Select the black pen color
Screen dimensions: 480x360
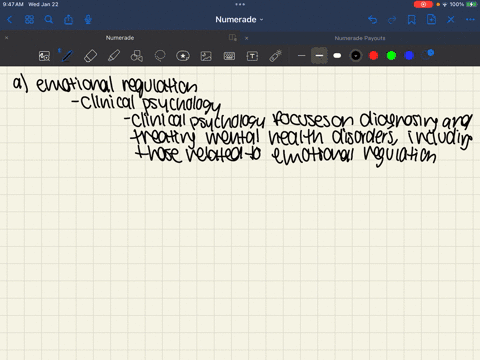click(356, 56)
